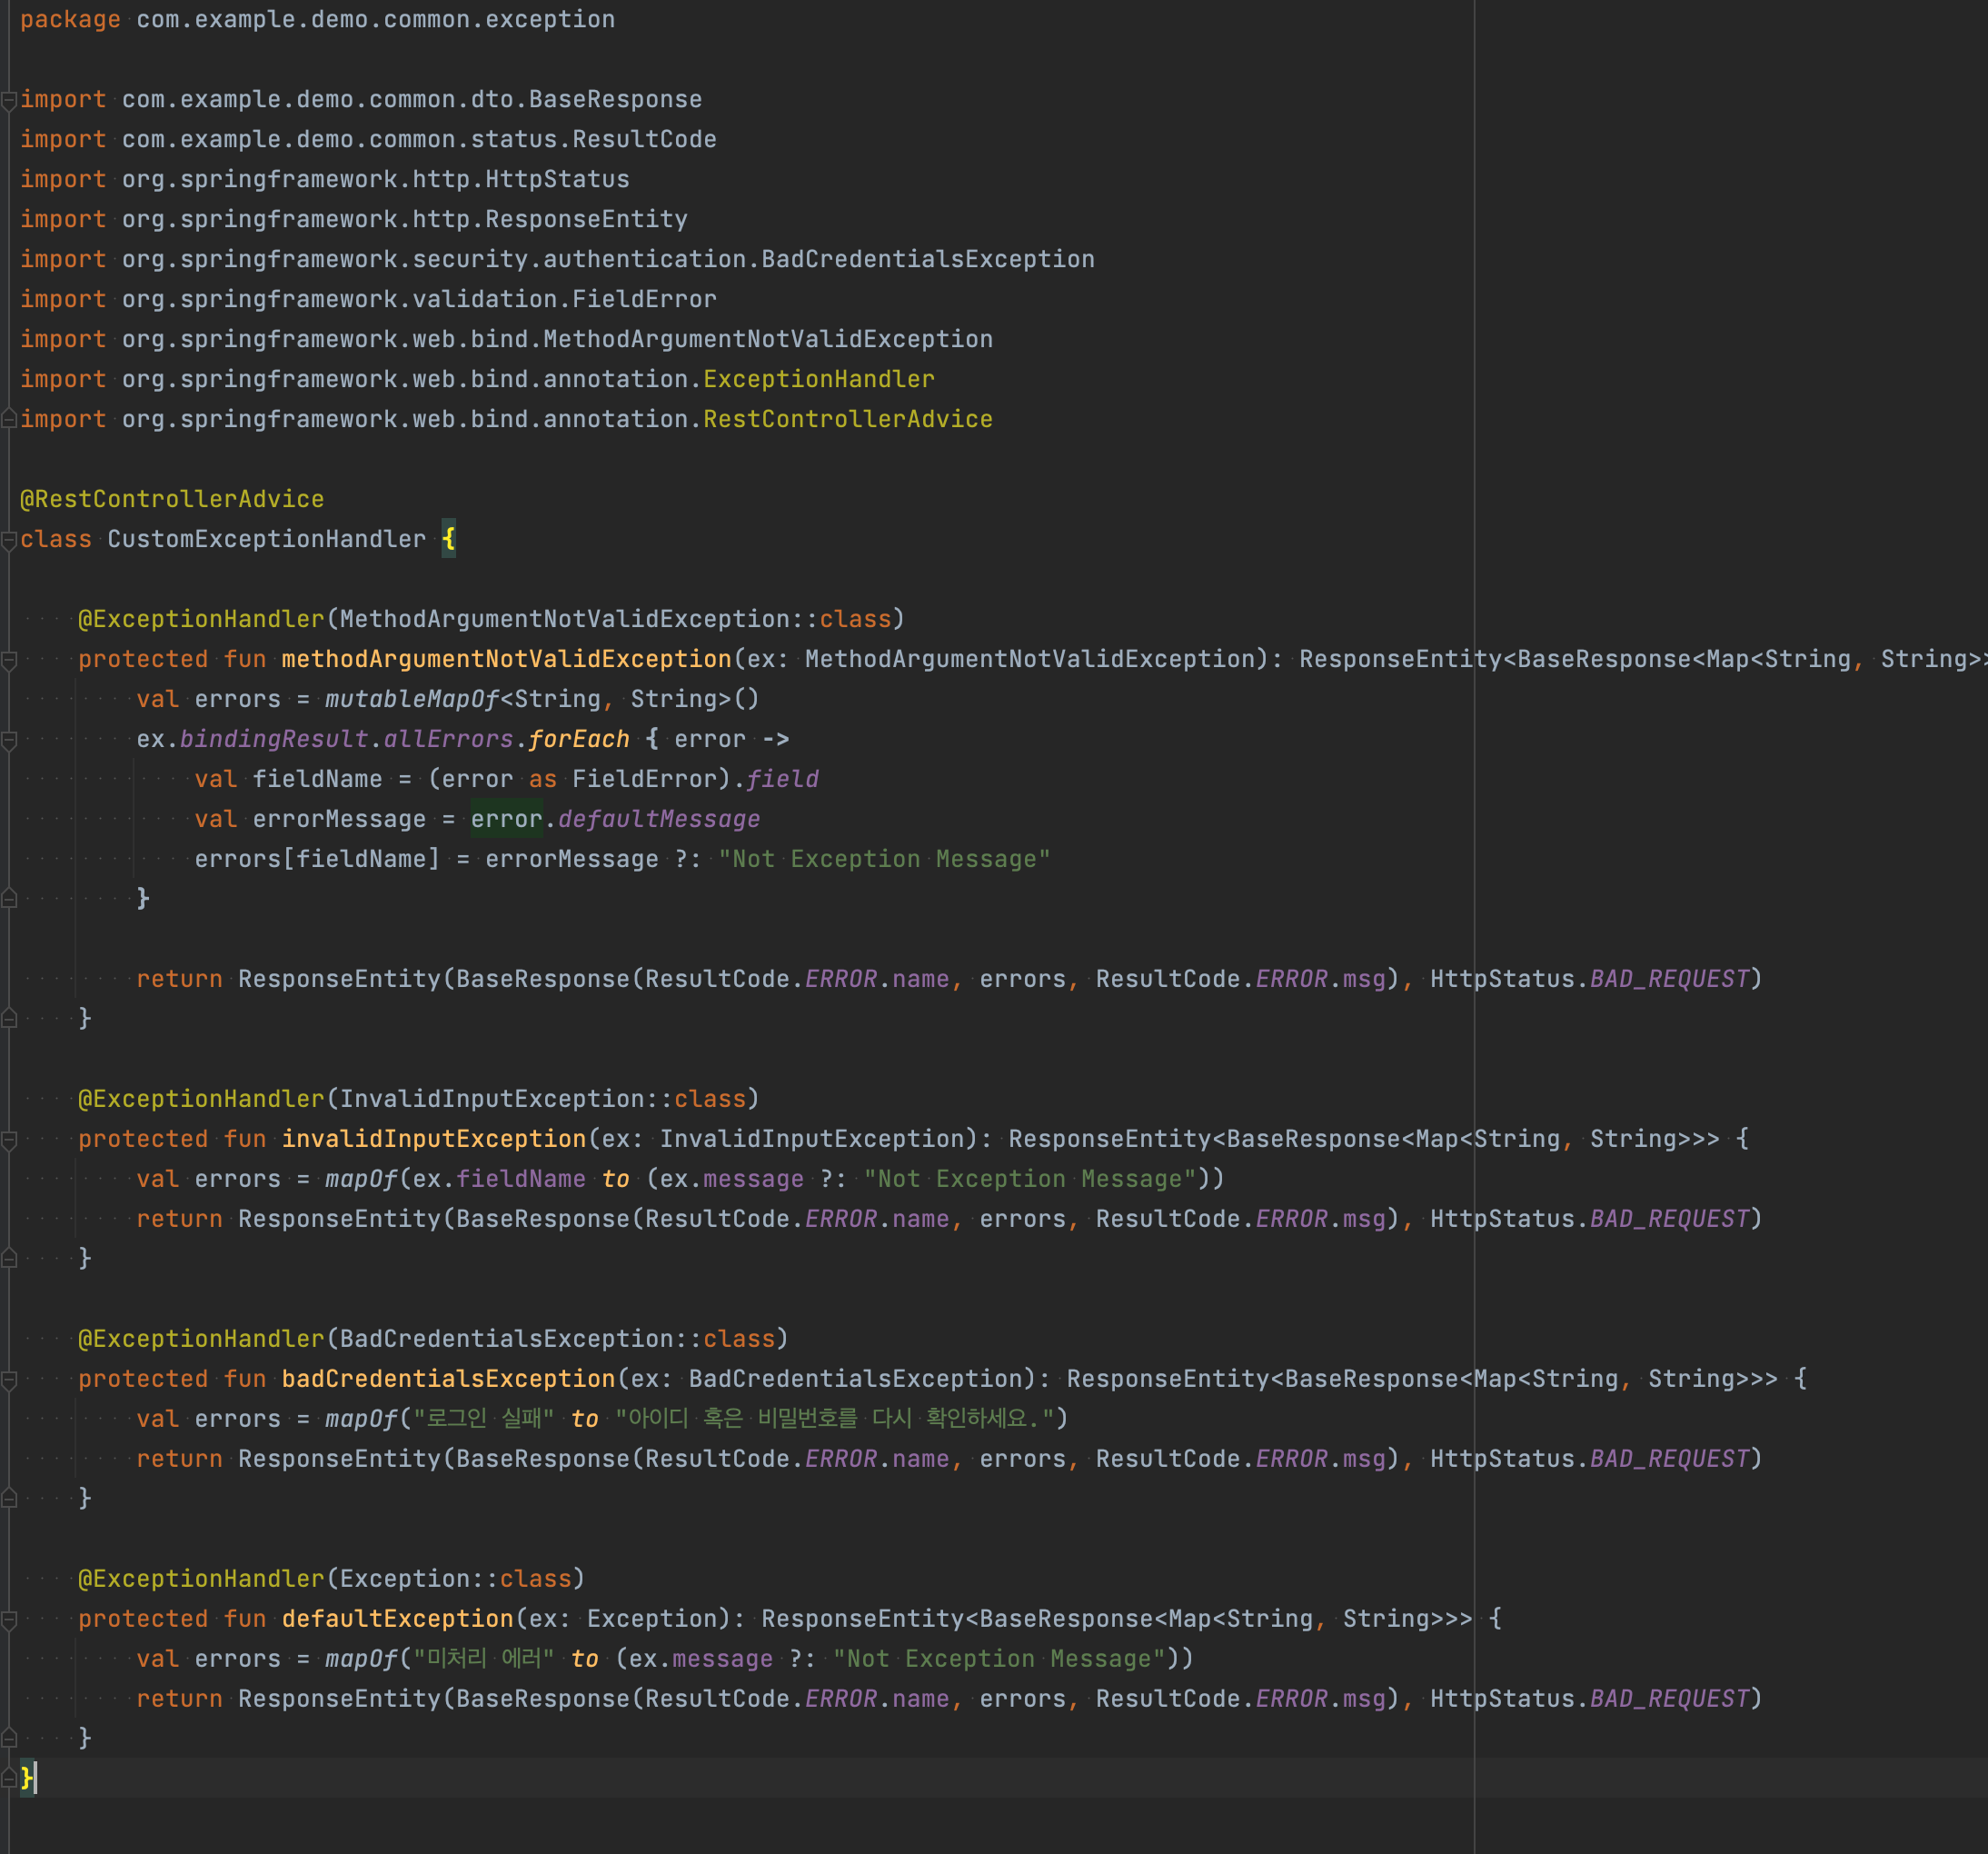Viewport: 1988px width, 1854px height.
Task: Click the defaultException function name
Action: pyautogui.click(x=398, y=1619)
